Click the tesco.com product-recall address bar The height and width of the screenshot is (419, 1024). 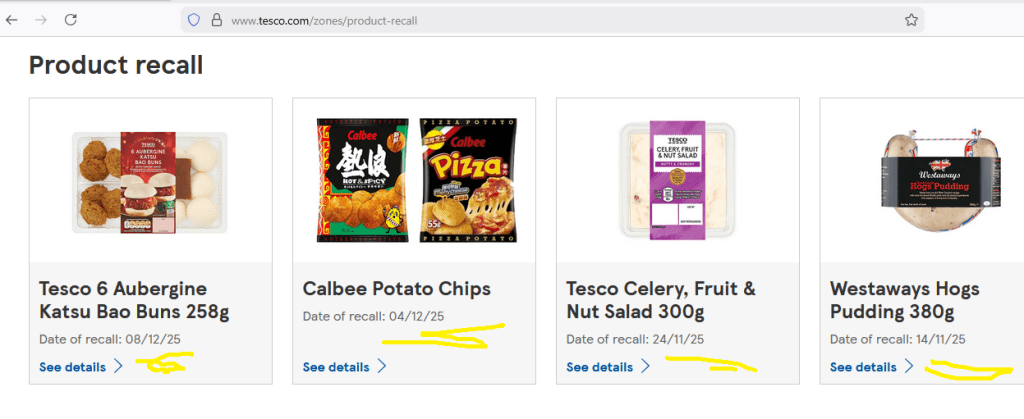click(x=500, y=20)
